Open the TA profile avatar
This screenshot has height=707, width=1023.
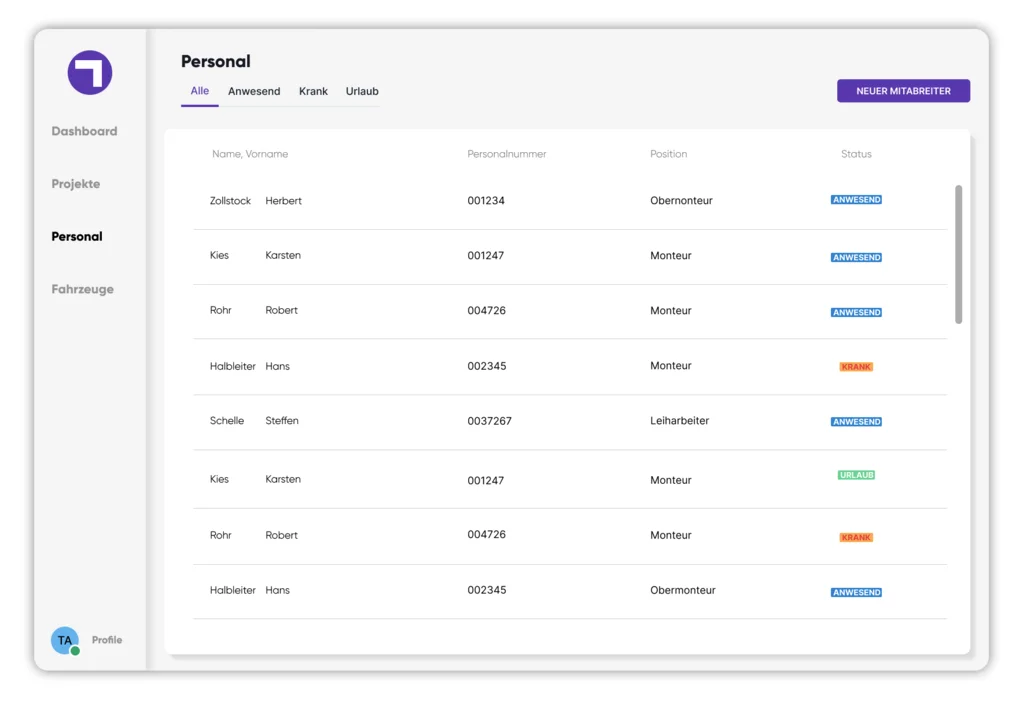(x=65, y=640)
